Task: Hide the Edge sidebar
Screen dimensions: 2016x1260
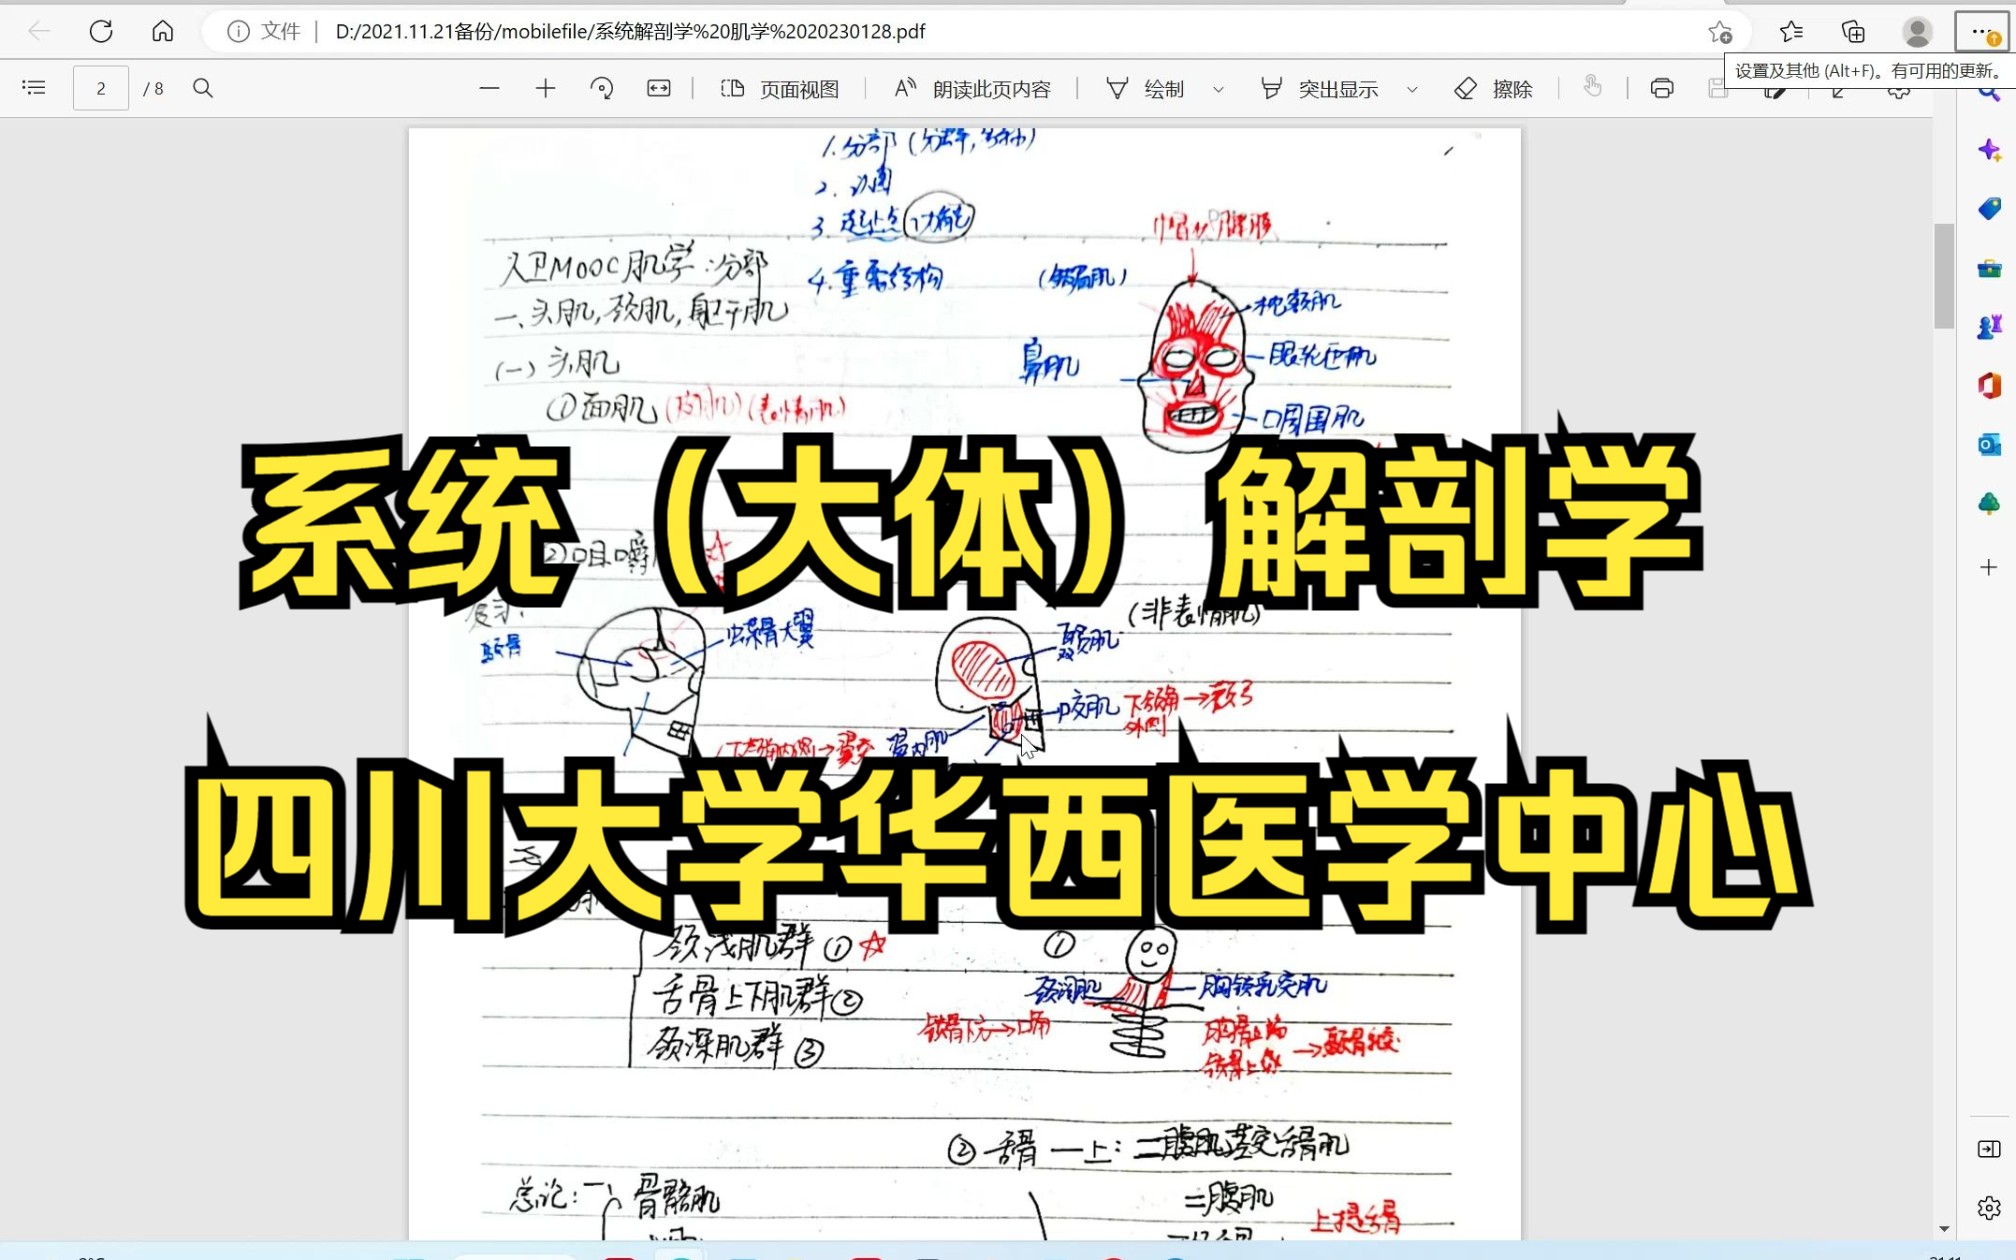Action: tap(1989, 1149)
